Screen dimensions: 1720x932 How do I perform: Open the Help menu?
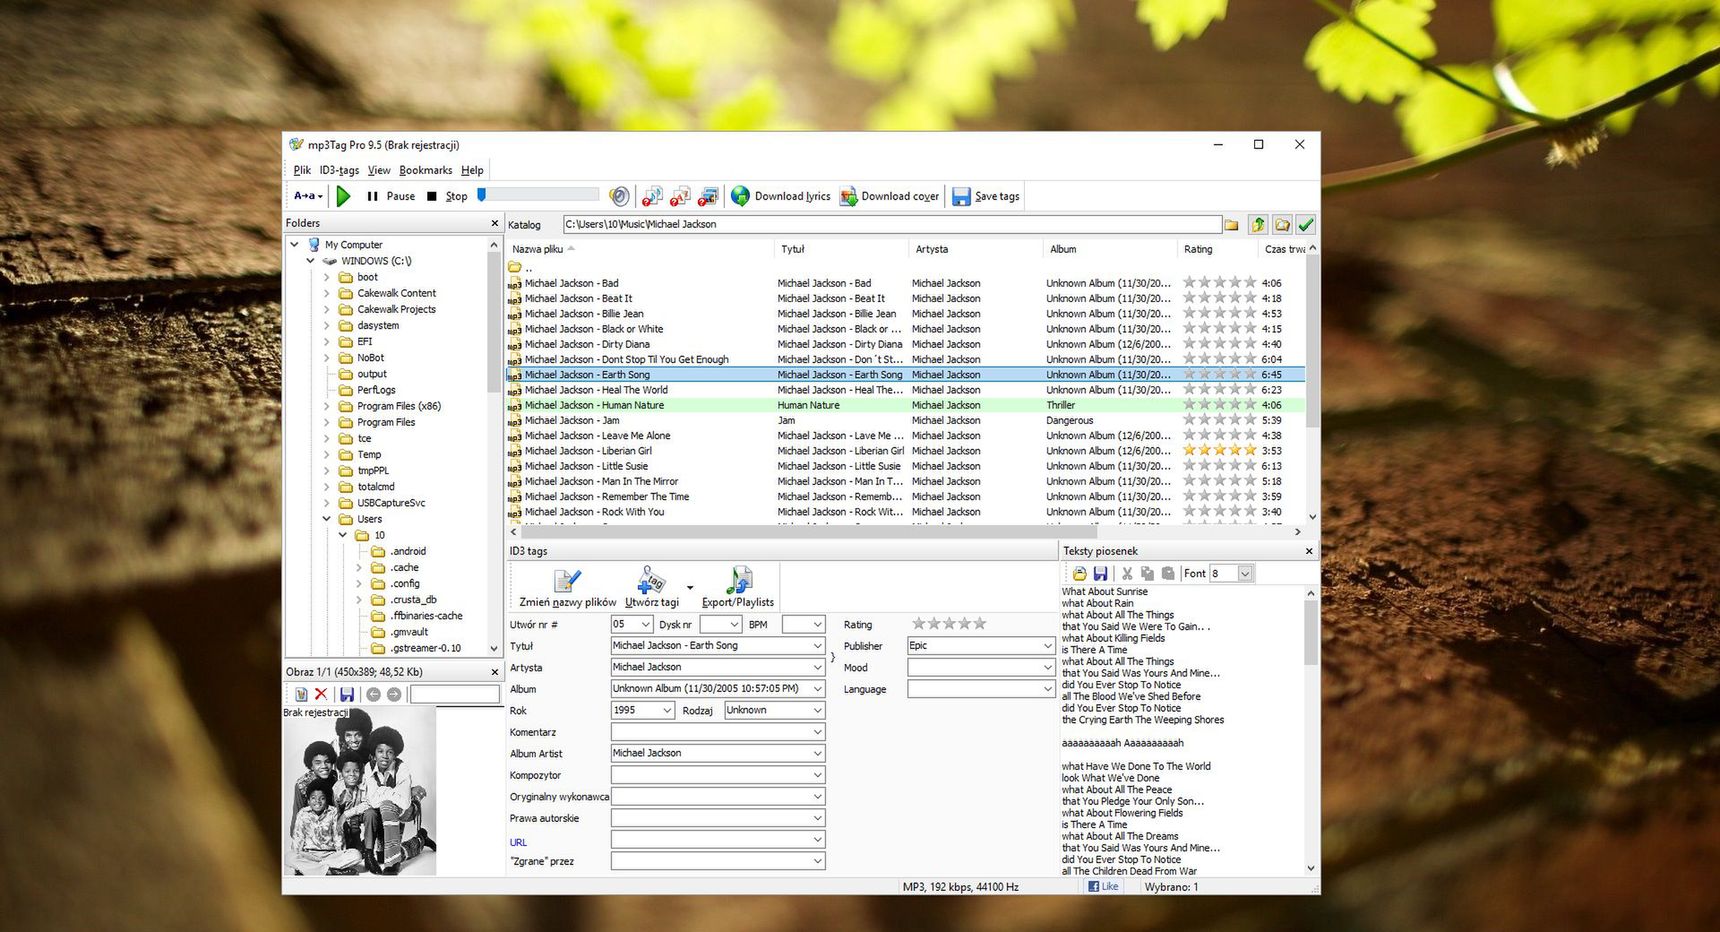pyautogui.click(x=472, y=170)
